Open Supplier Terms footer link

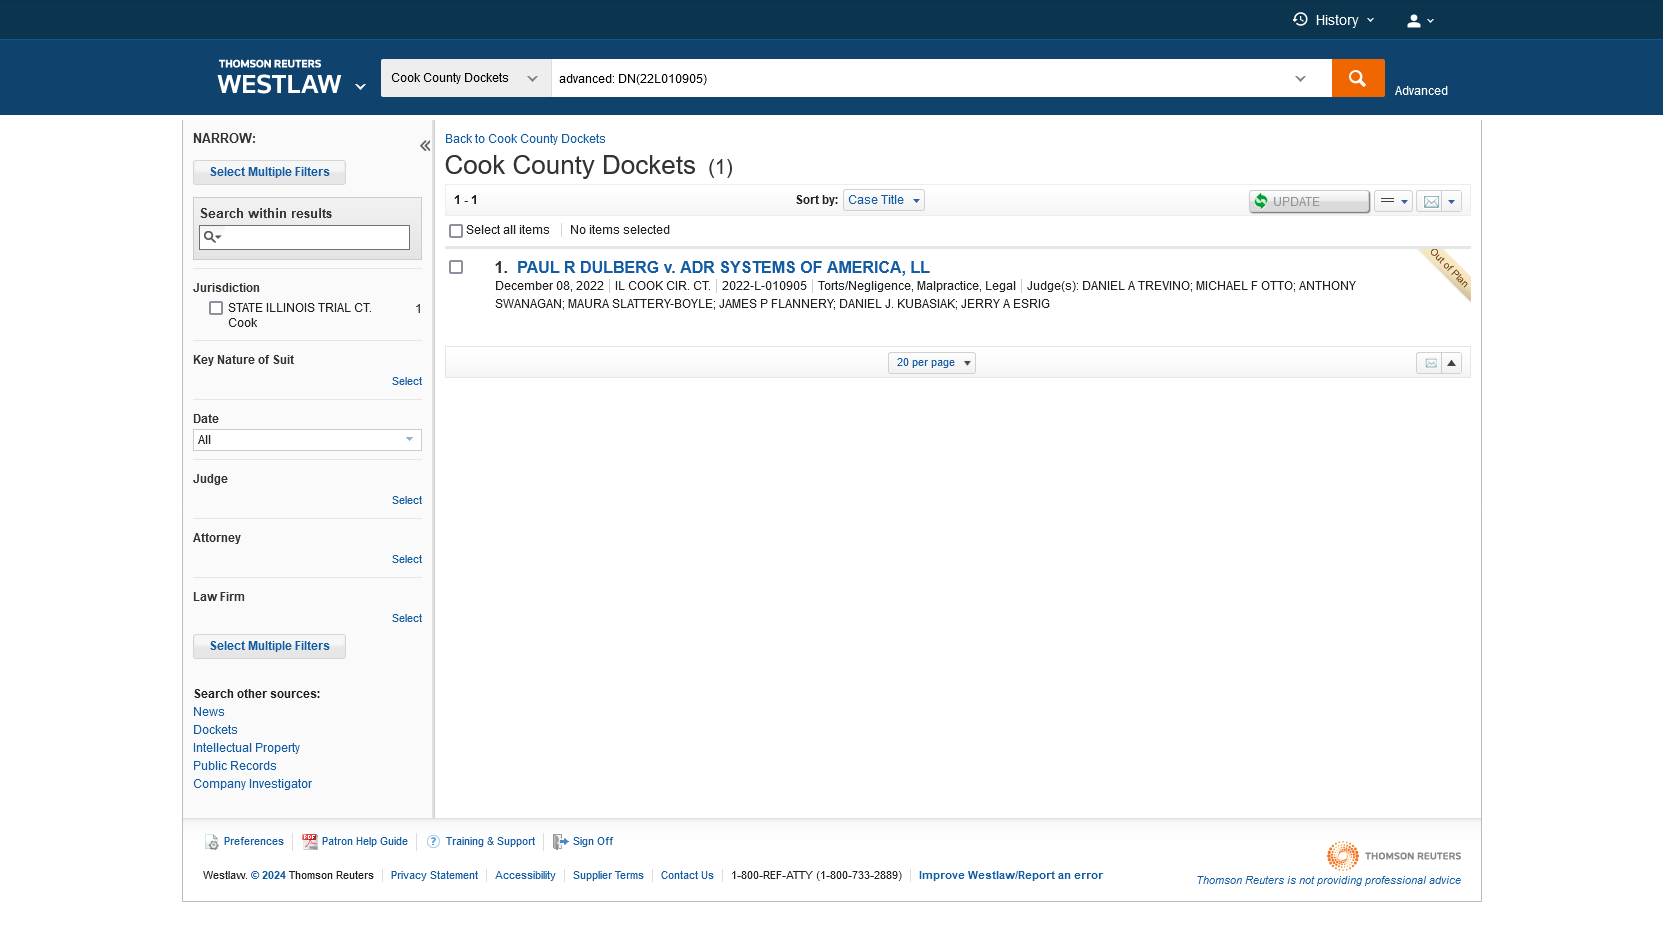608,876
